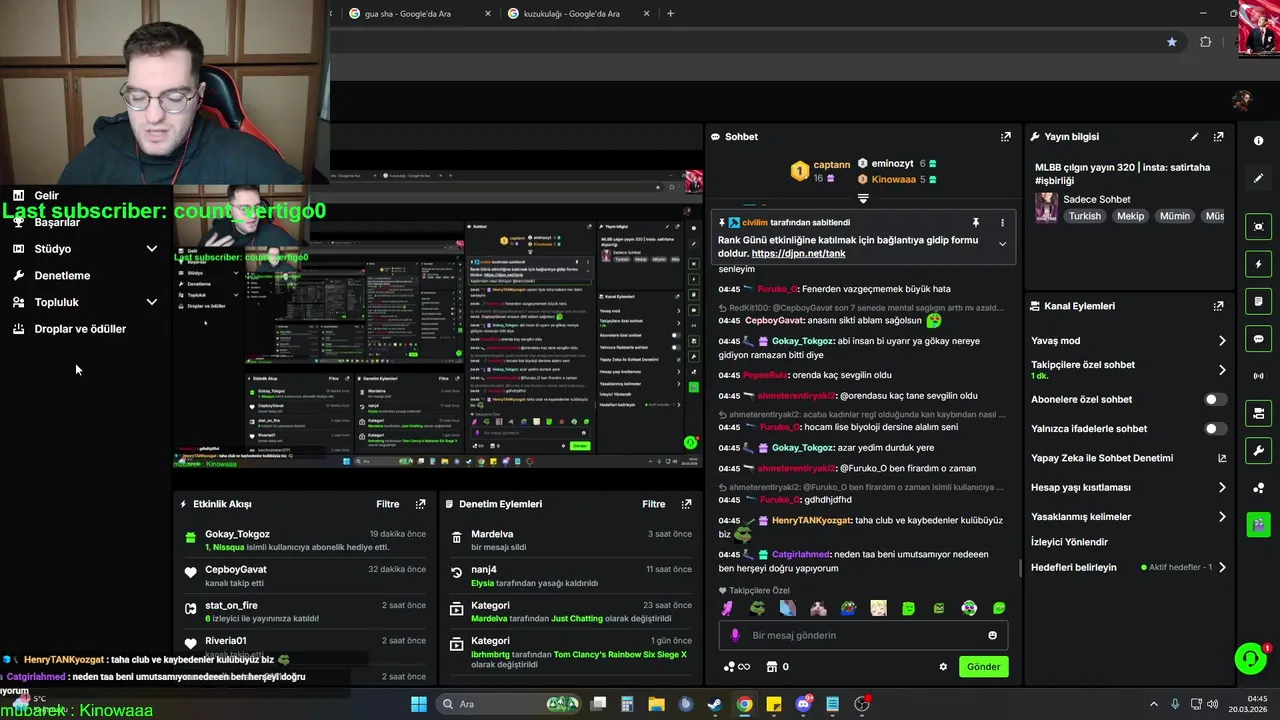
Task: Open Yasaklanmış kelimeler arrow
Action: pyautogui.click(x=1222, y=517)
